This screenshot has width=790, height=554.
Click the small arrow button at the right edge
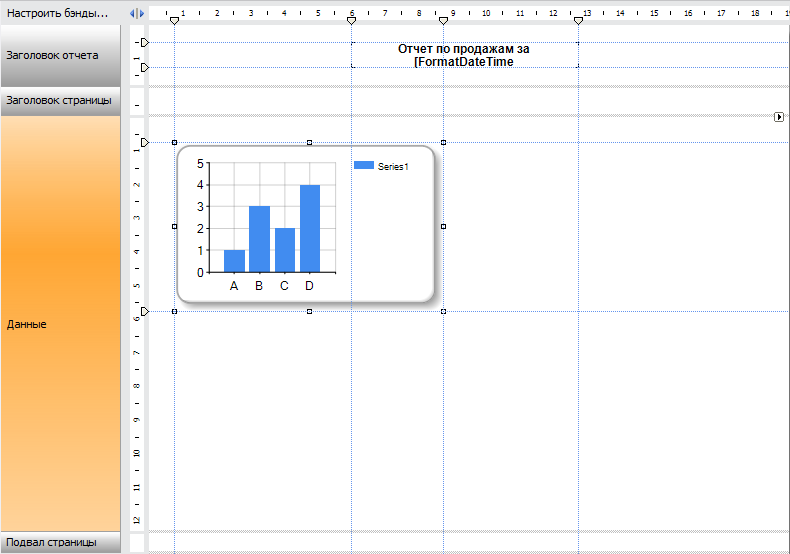click(x=779, y=117)
